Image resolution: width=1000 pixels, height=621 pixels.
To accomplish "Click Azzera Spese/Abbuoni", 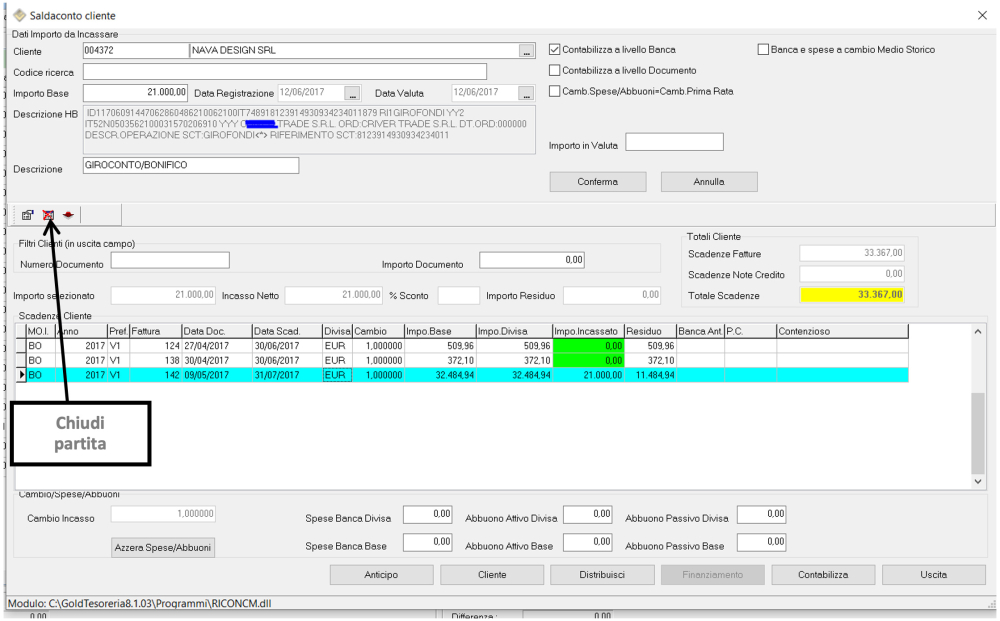I will point(162,548).
